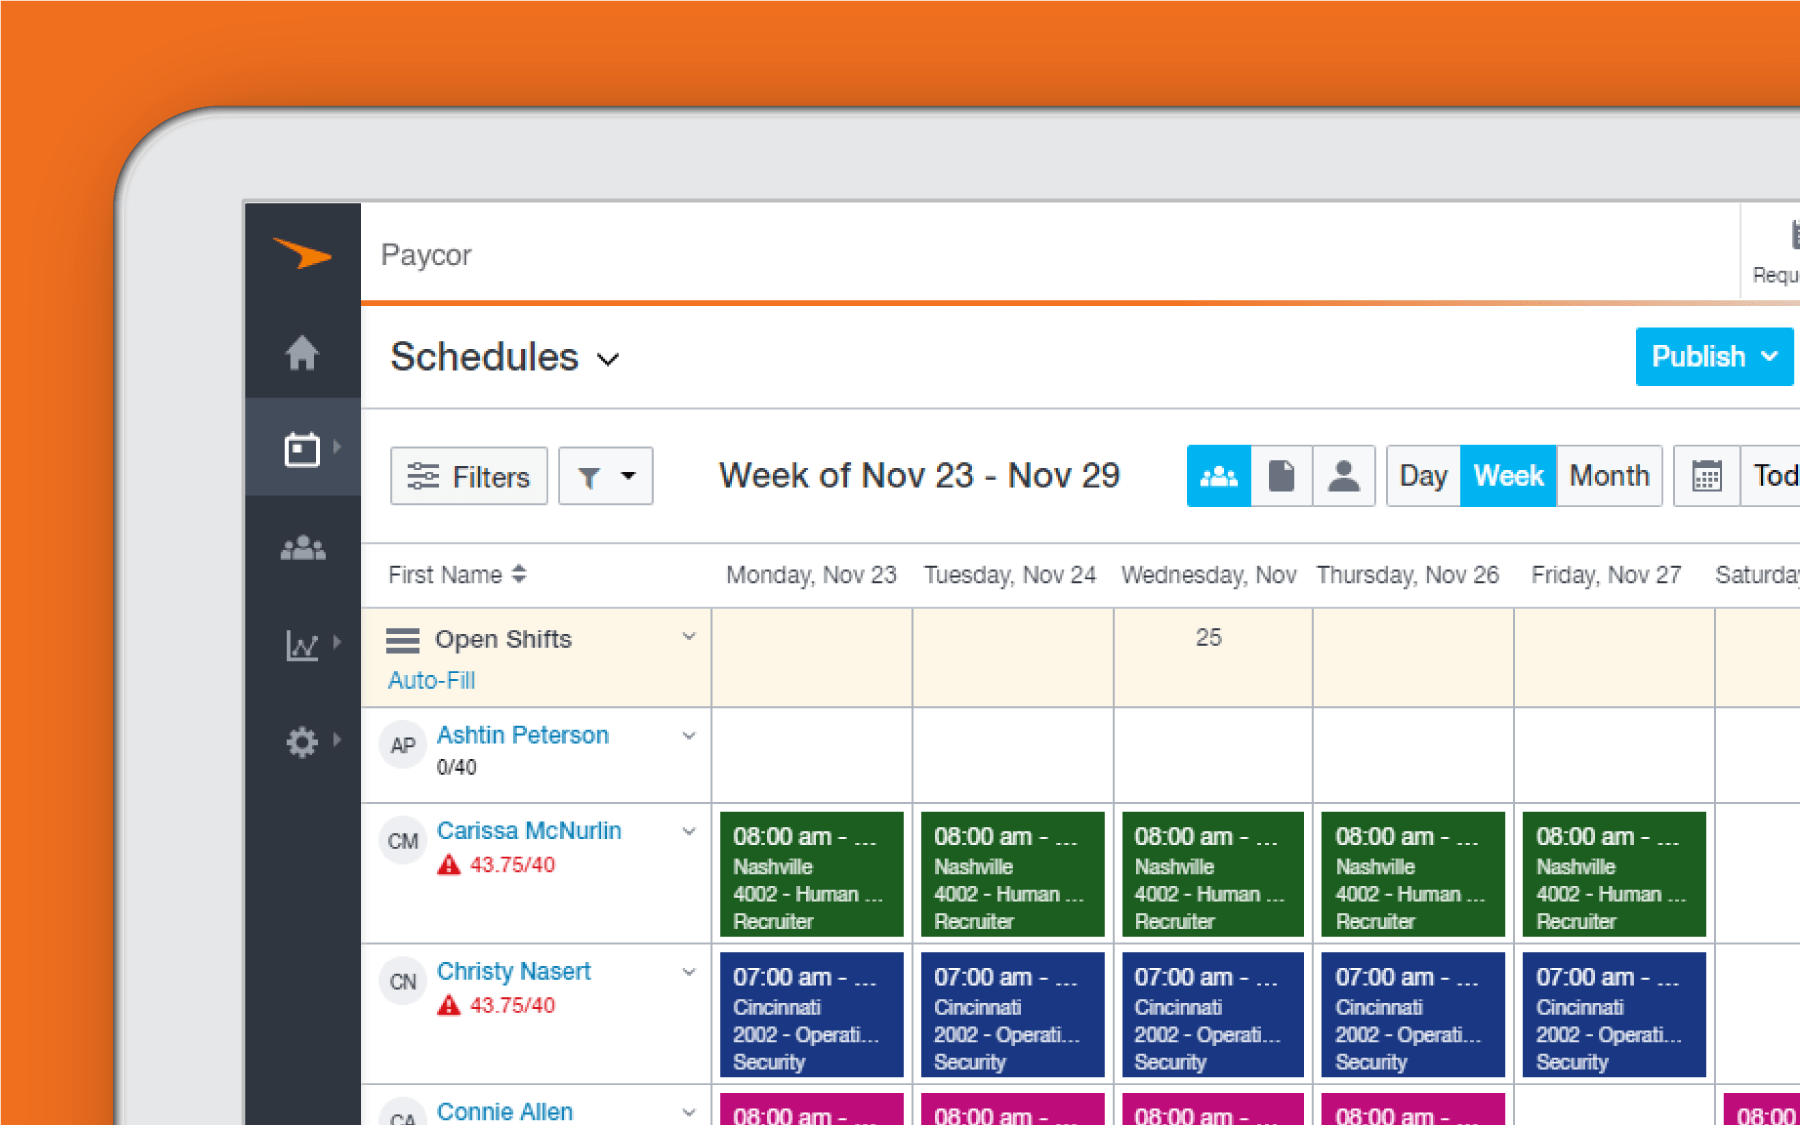Viewport: 1800px width, 1125px height.
Task: Open the People group sidebar icon
Action: (302, 548)
